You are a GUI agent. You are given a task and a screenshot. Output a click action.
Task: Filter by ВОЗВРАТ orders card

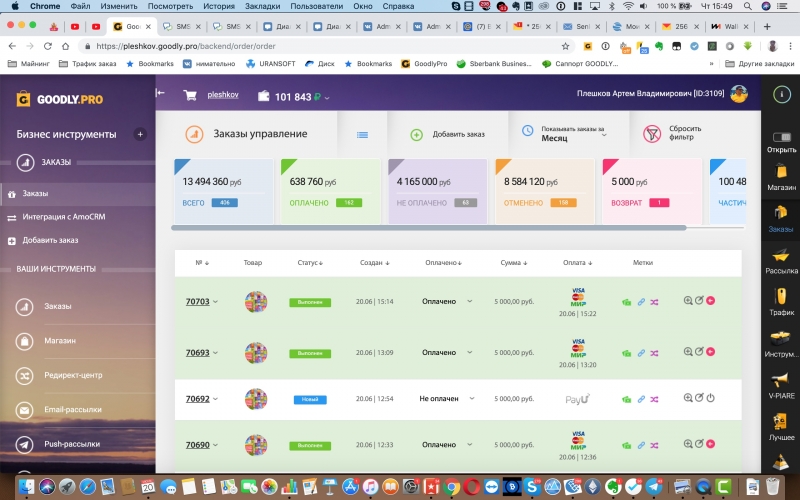[x=652, y=191]
